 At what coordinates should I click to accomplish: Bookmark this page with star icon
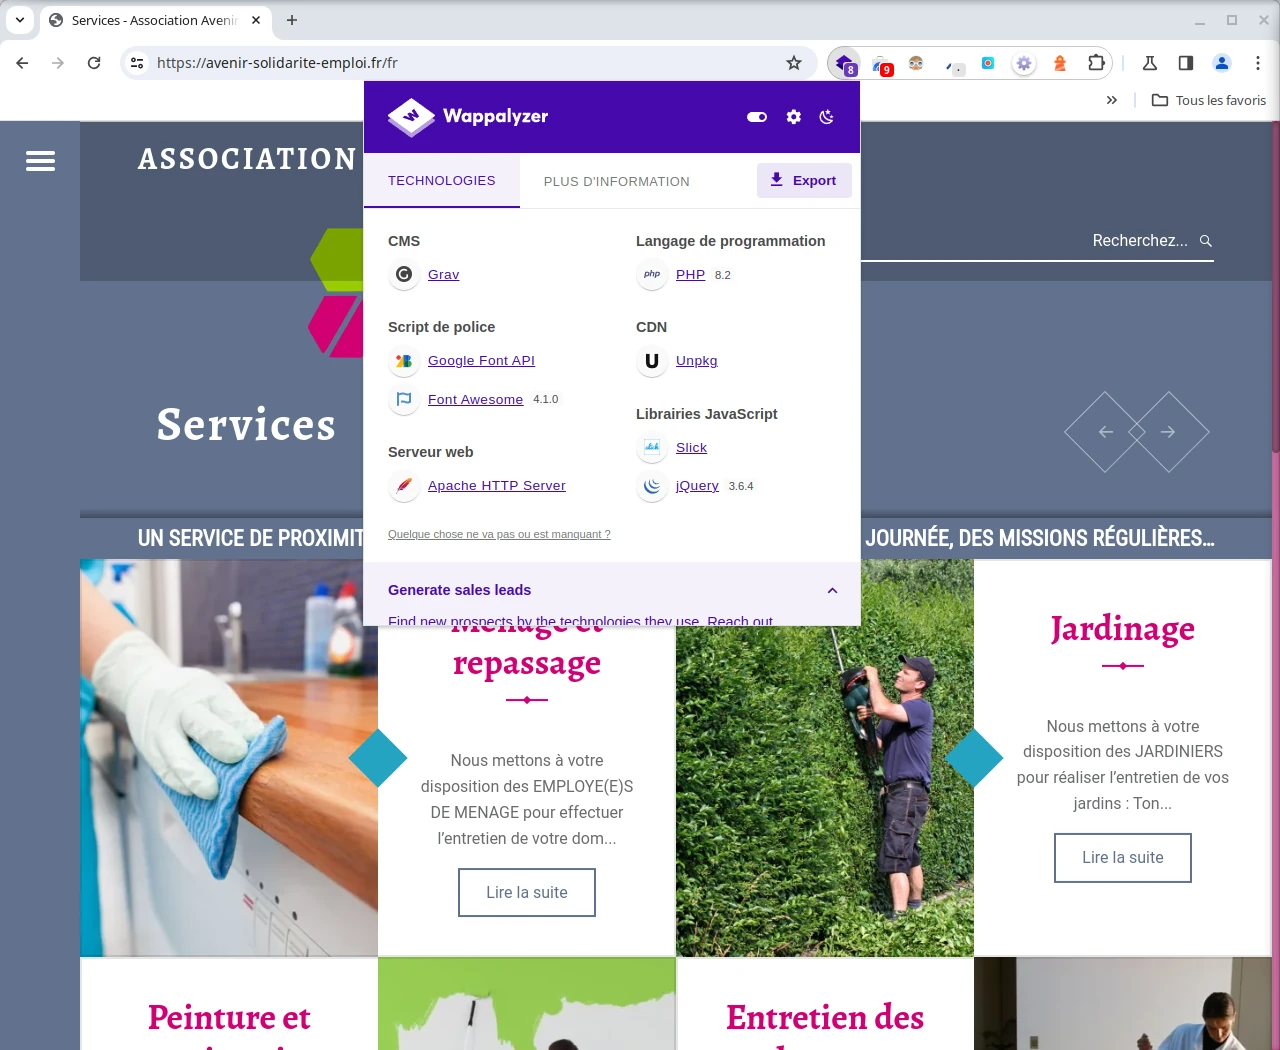tap(794, 63)
